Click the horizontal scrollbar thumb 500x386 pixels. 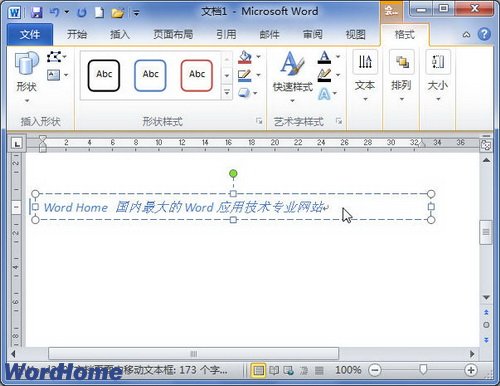[x=193, y=354]
